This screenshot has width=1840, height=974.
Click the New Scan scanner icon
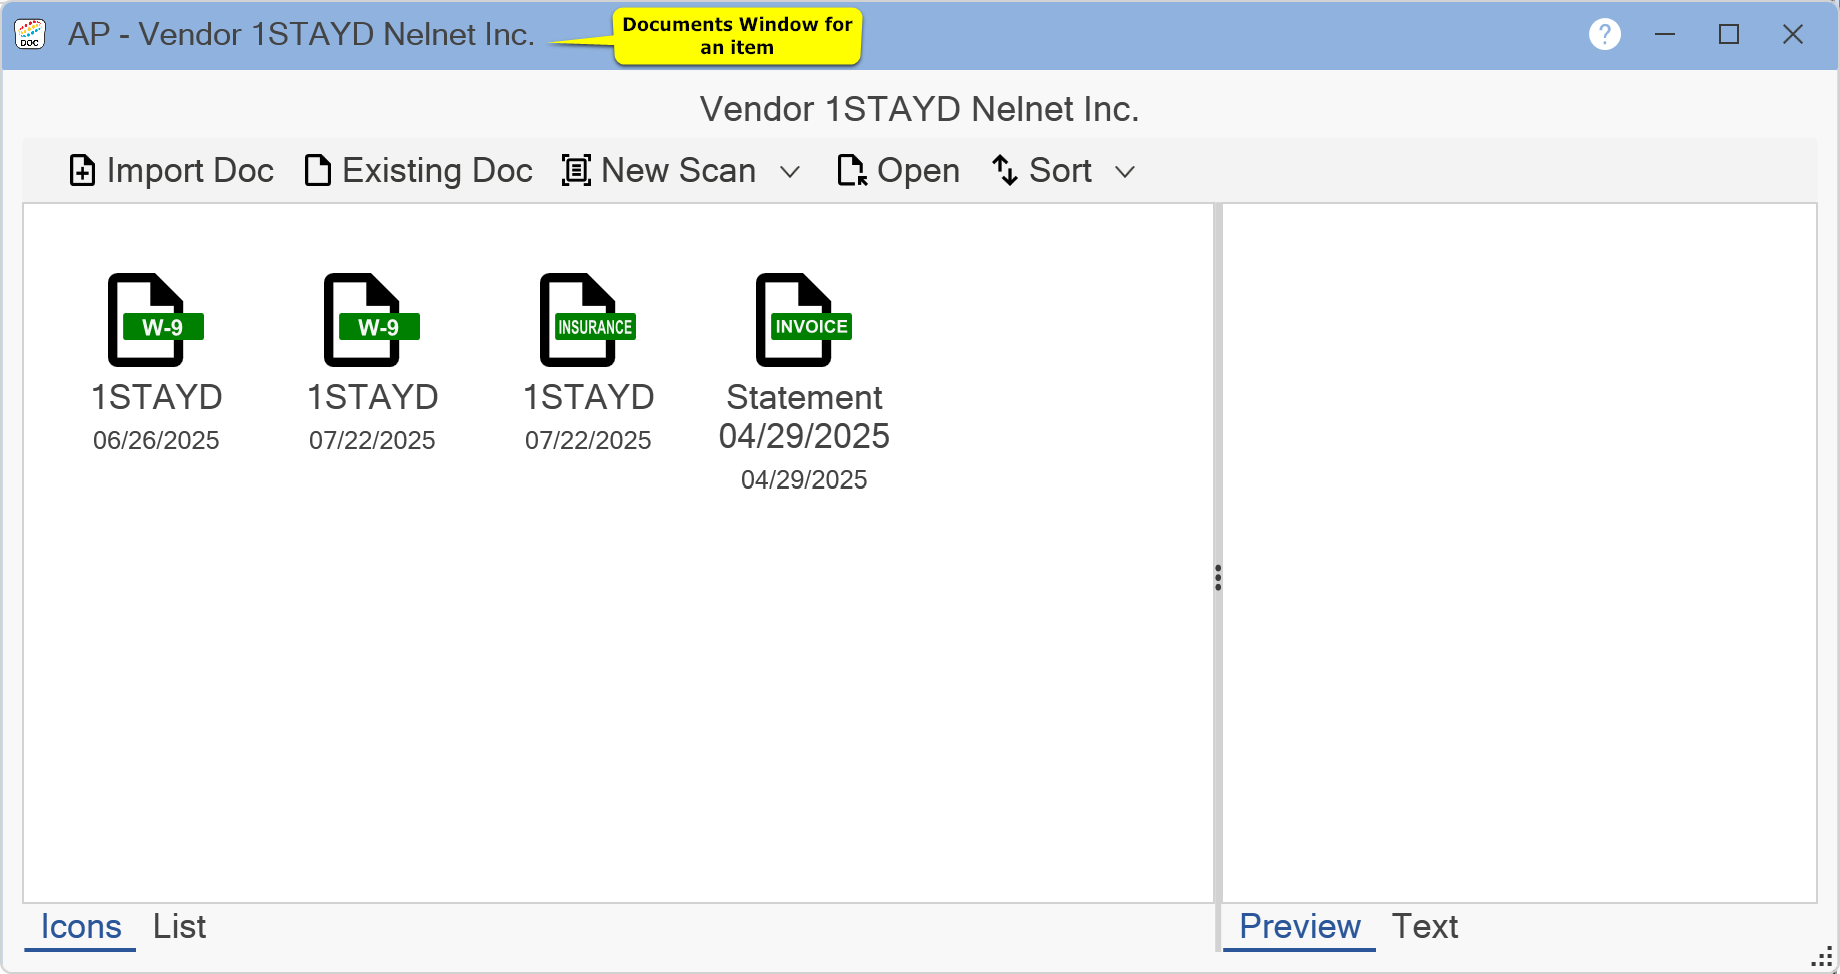(x=576, y=171)
